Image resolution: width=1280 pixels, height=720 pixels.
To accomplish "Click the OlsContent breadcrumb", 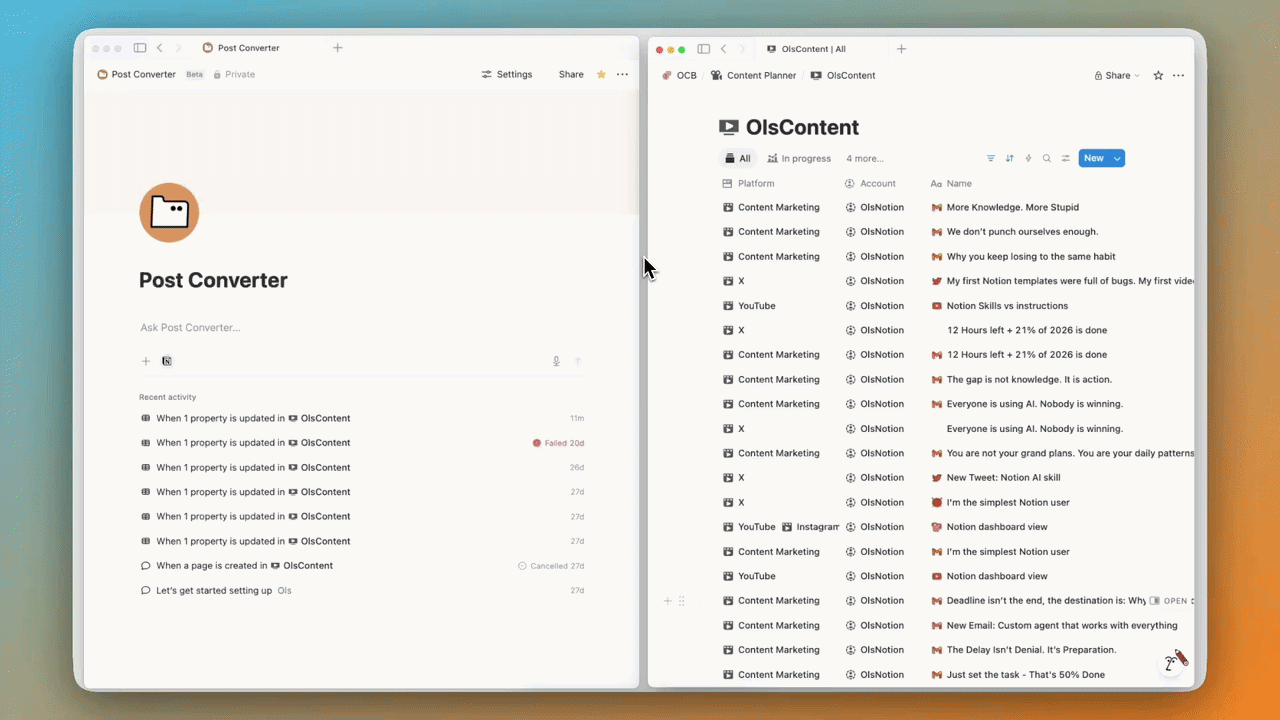I will pyautogui.click(x=843, y=75).
